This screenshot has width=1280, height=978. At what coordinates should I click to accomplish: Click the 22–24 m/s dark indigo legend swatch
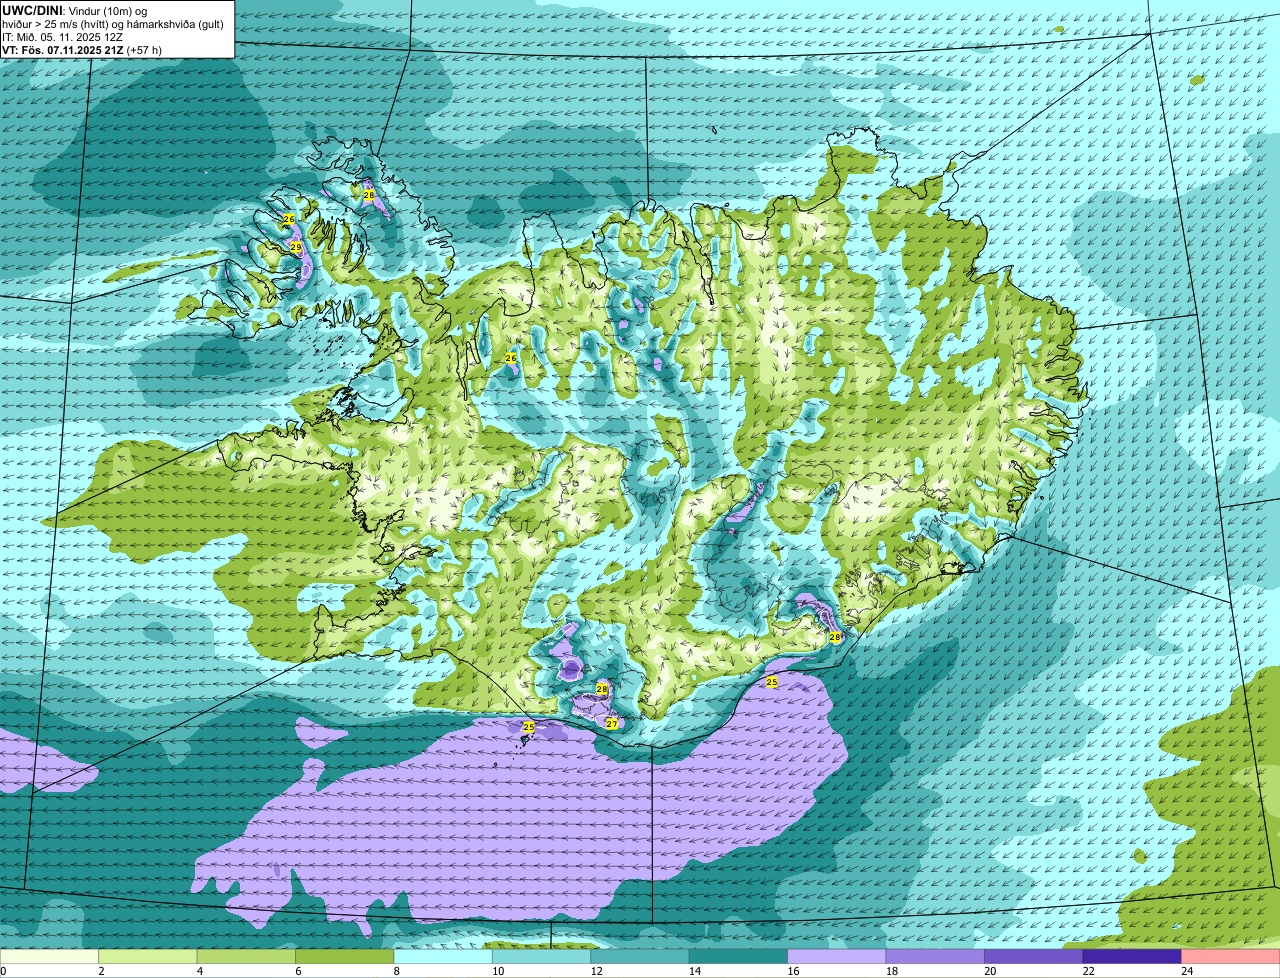pos(1133,957)
